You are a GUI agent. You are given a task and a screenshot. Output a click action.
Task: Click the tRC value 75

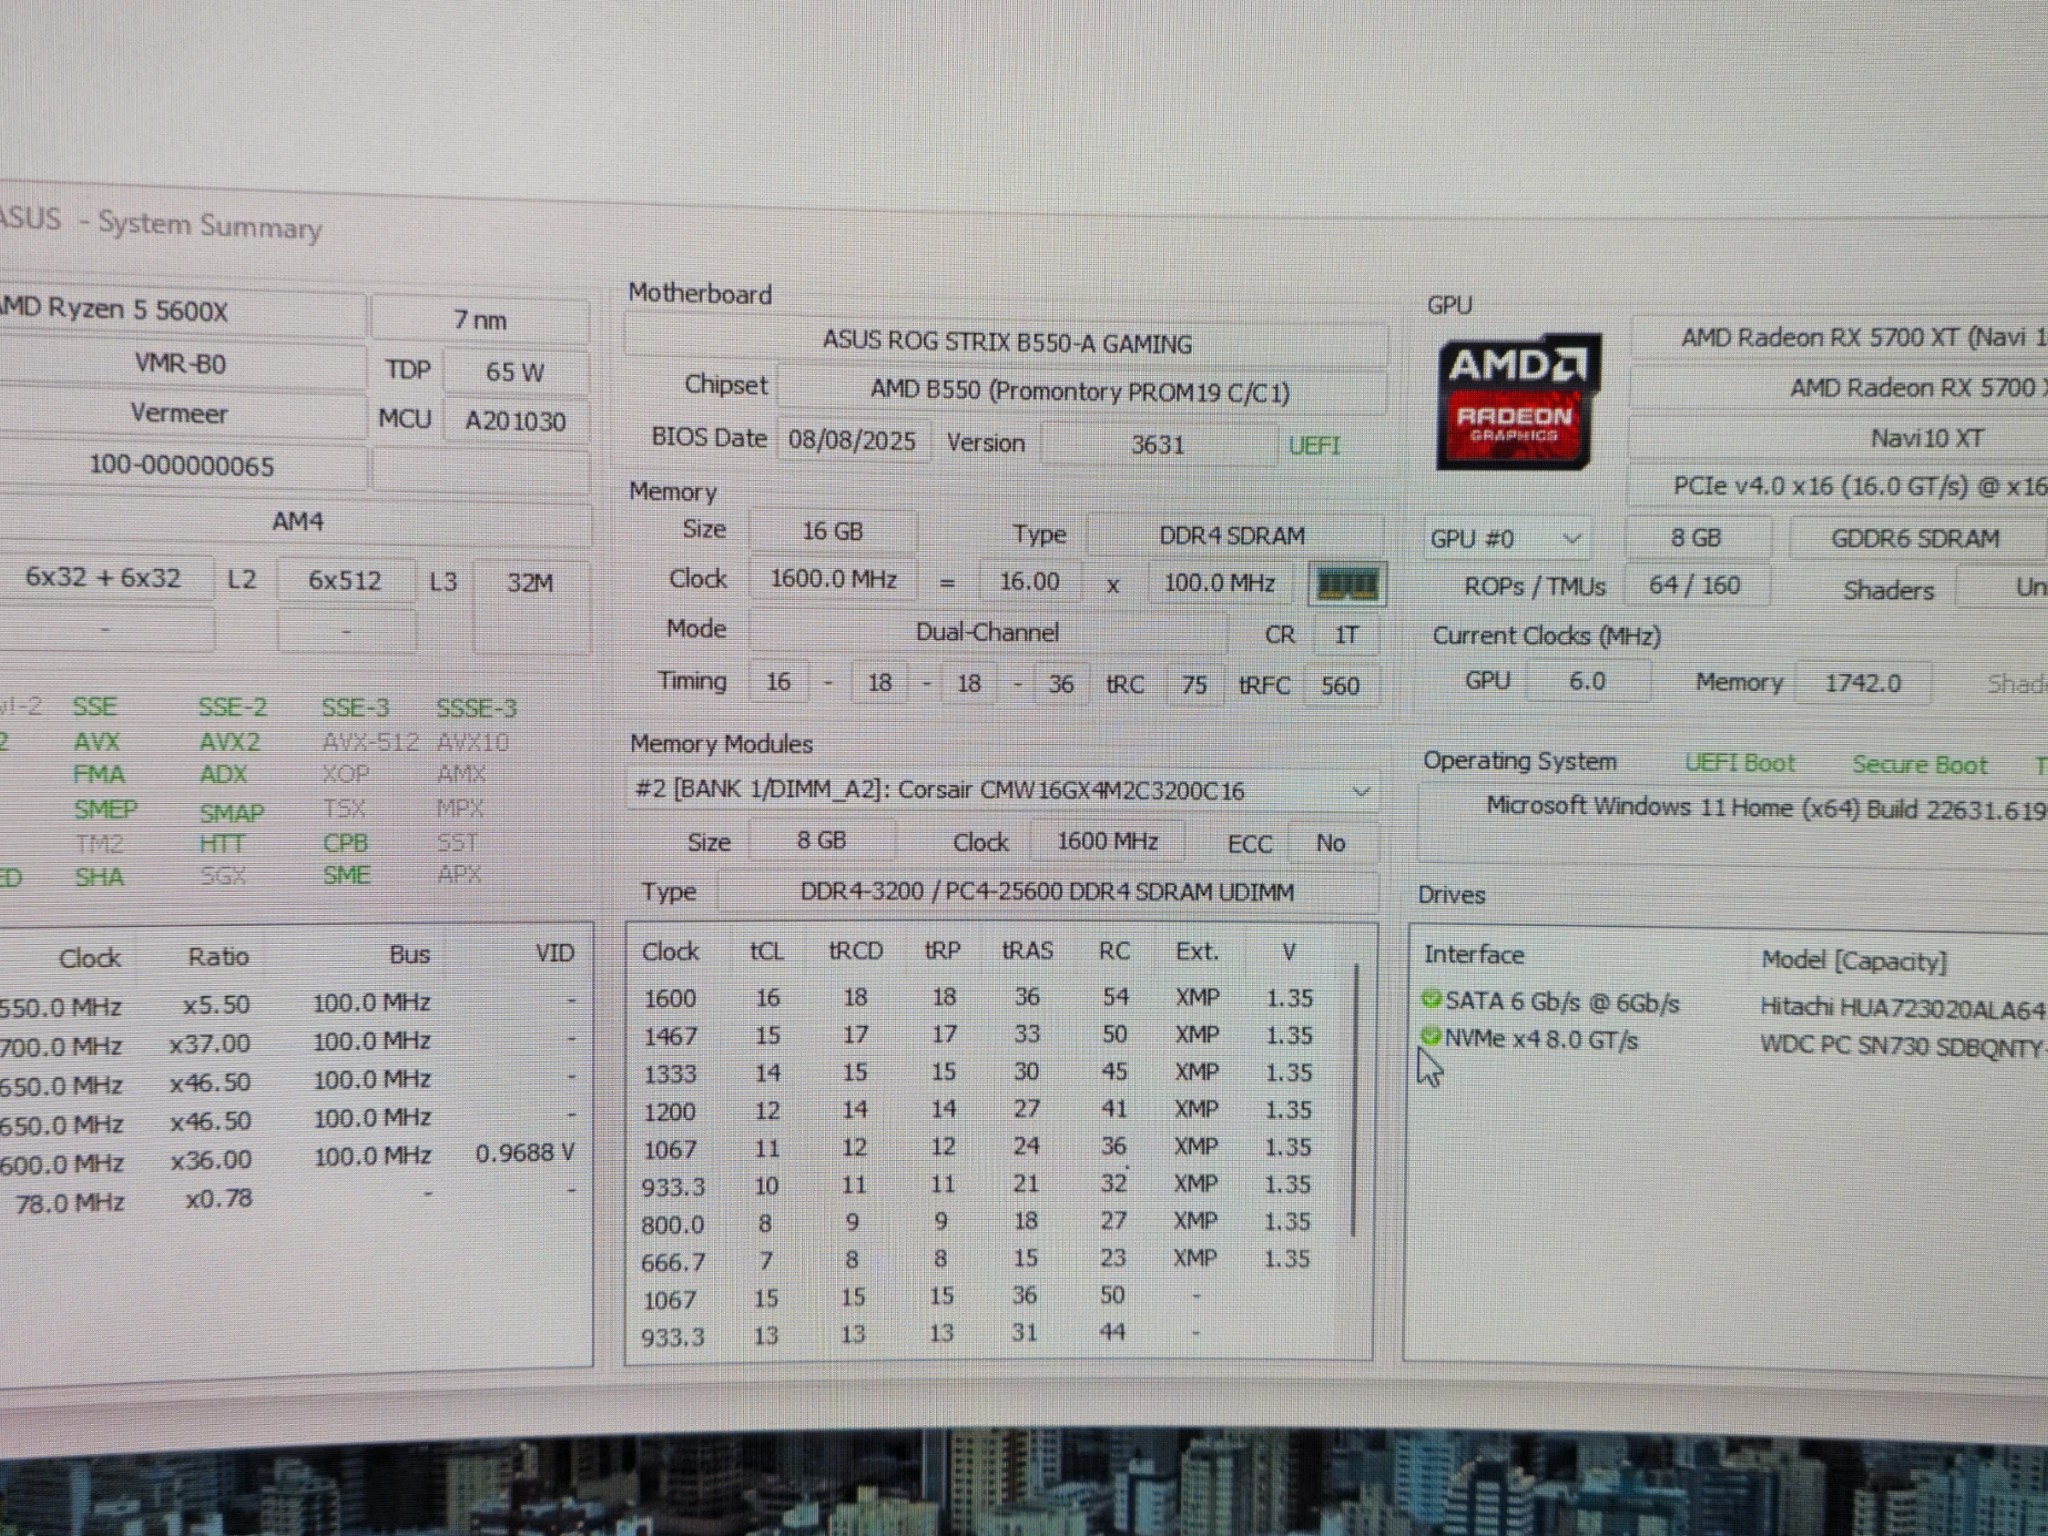tap(1194, 685)
